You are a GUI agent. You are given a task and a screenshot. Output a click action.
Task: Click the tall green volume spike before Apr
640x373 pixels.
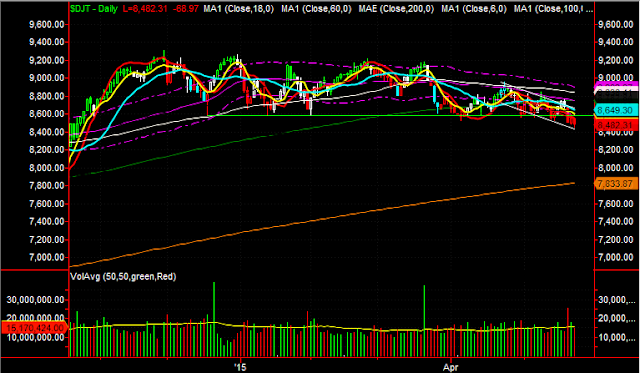(x=424, y=321)
